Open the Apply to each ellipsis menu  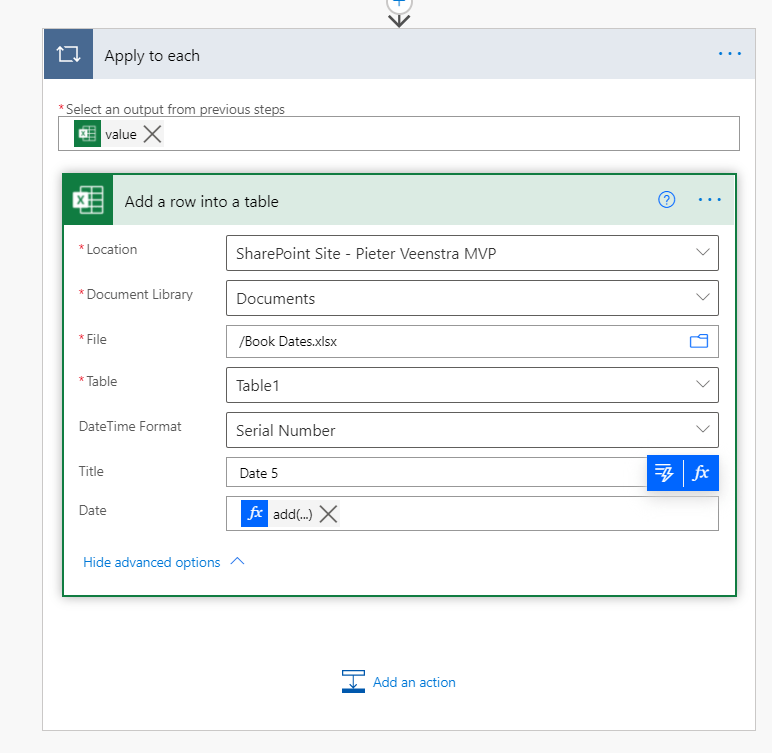729,54
